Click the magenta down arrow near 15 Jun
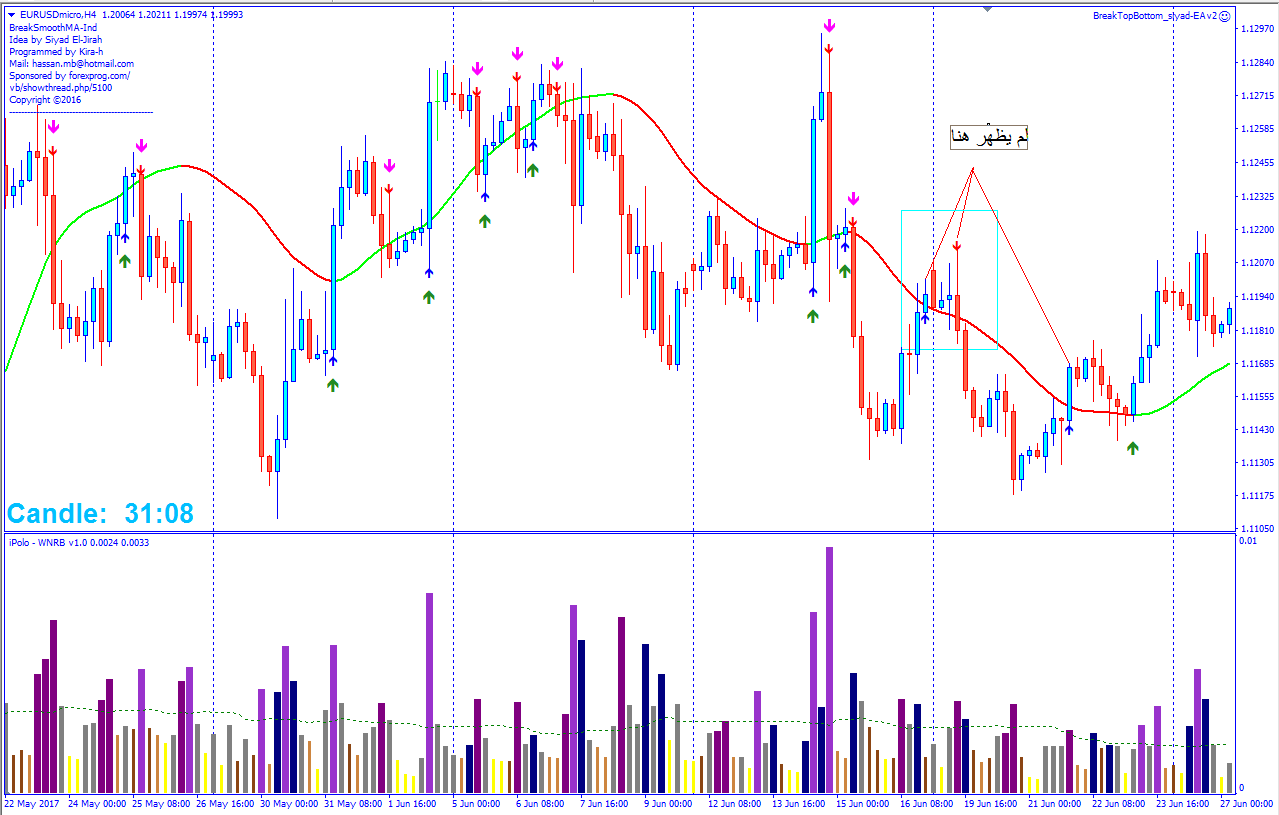Viewport: 1279px width, 815px height. [853, 199]
